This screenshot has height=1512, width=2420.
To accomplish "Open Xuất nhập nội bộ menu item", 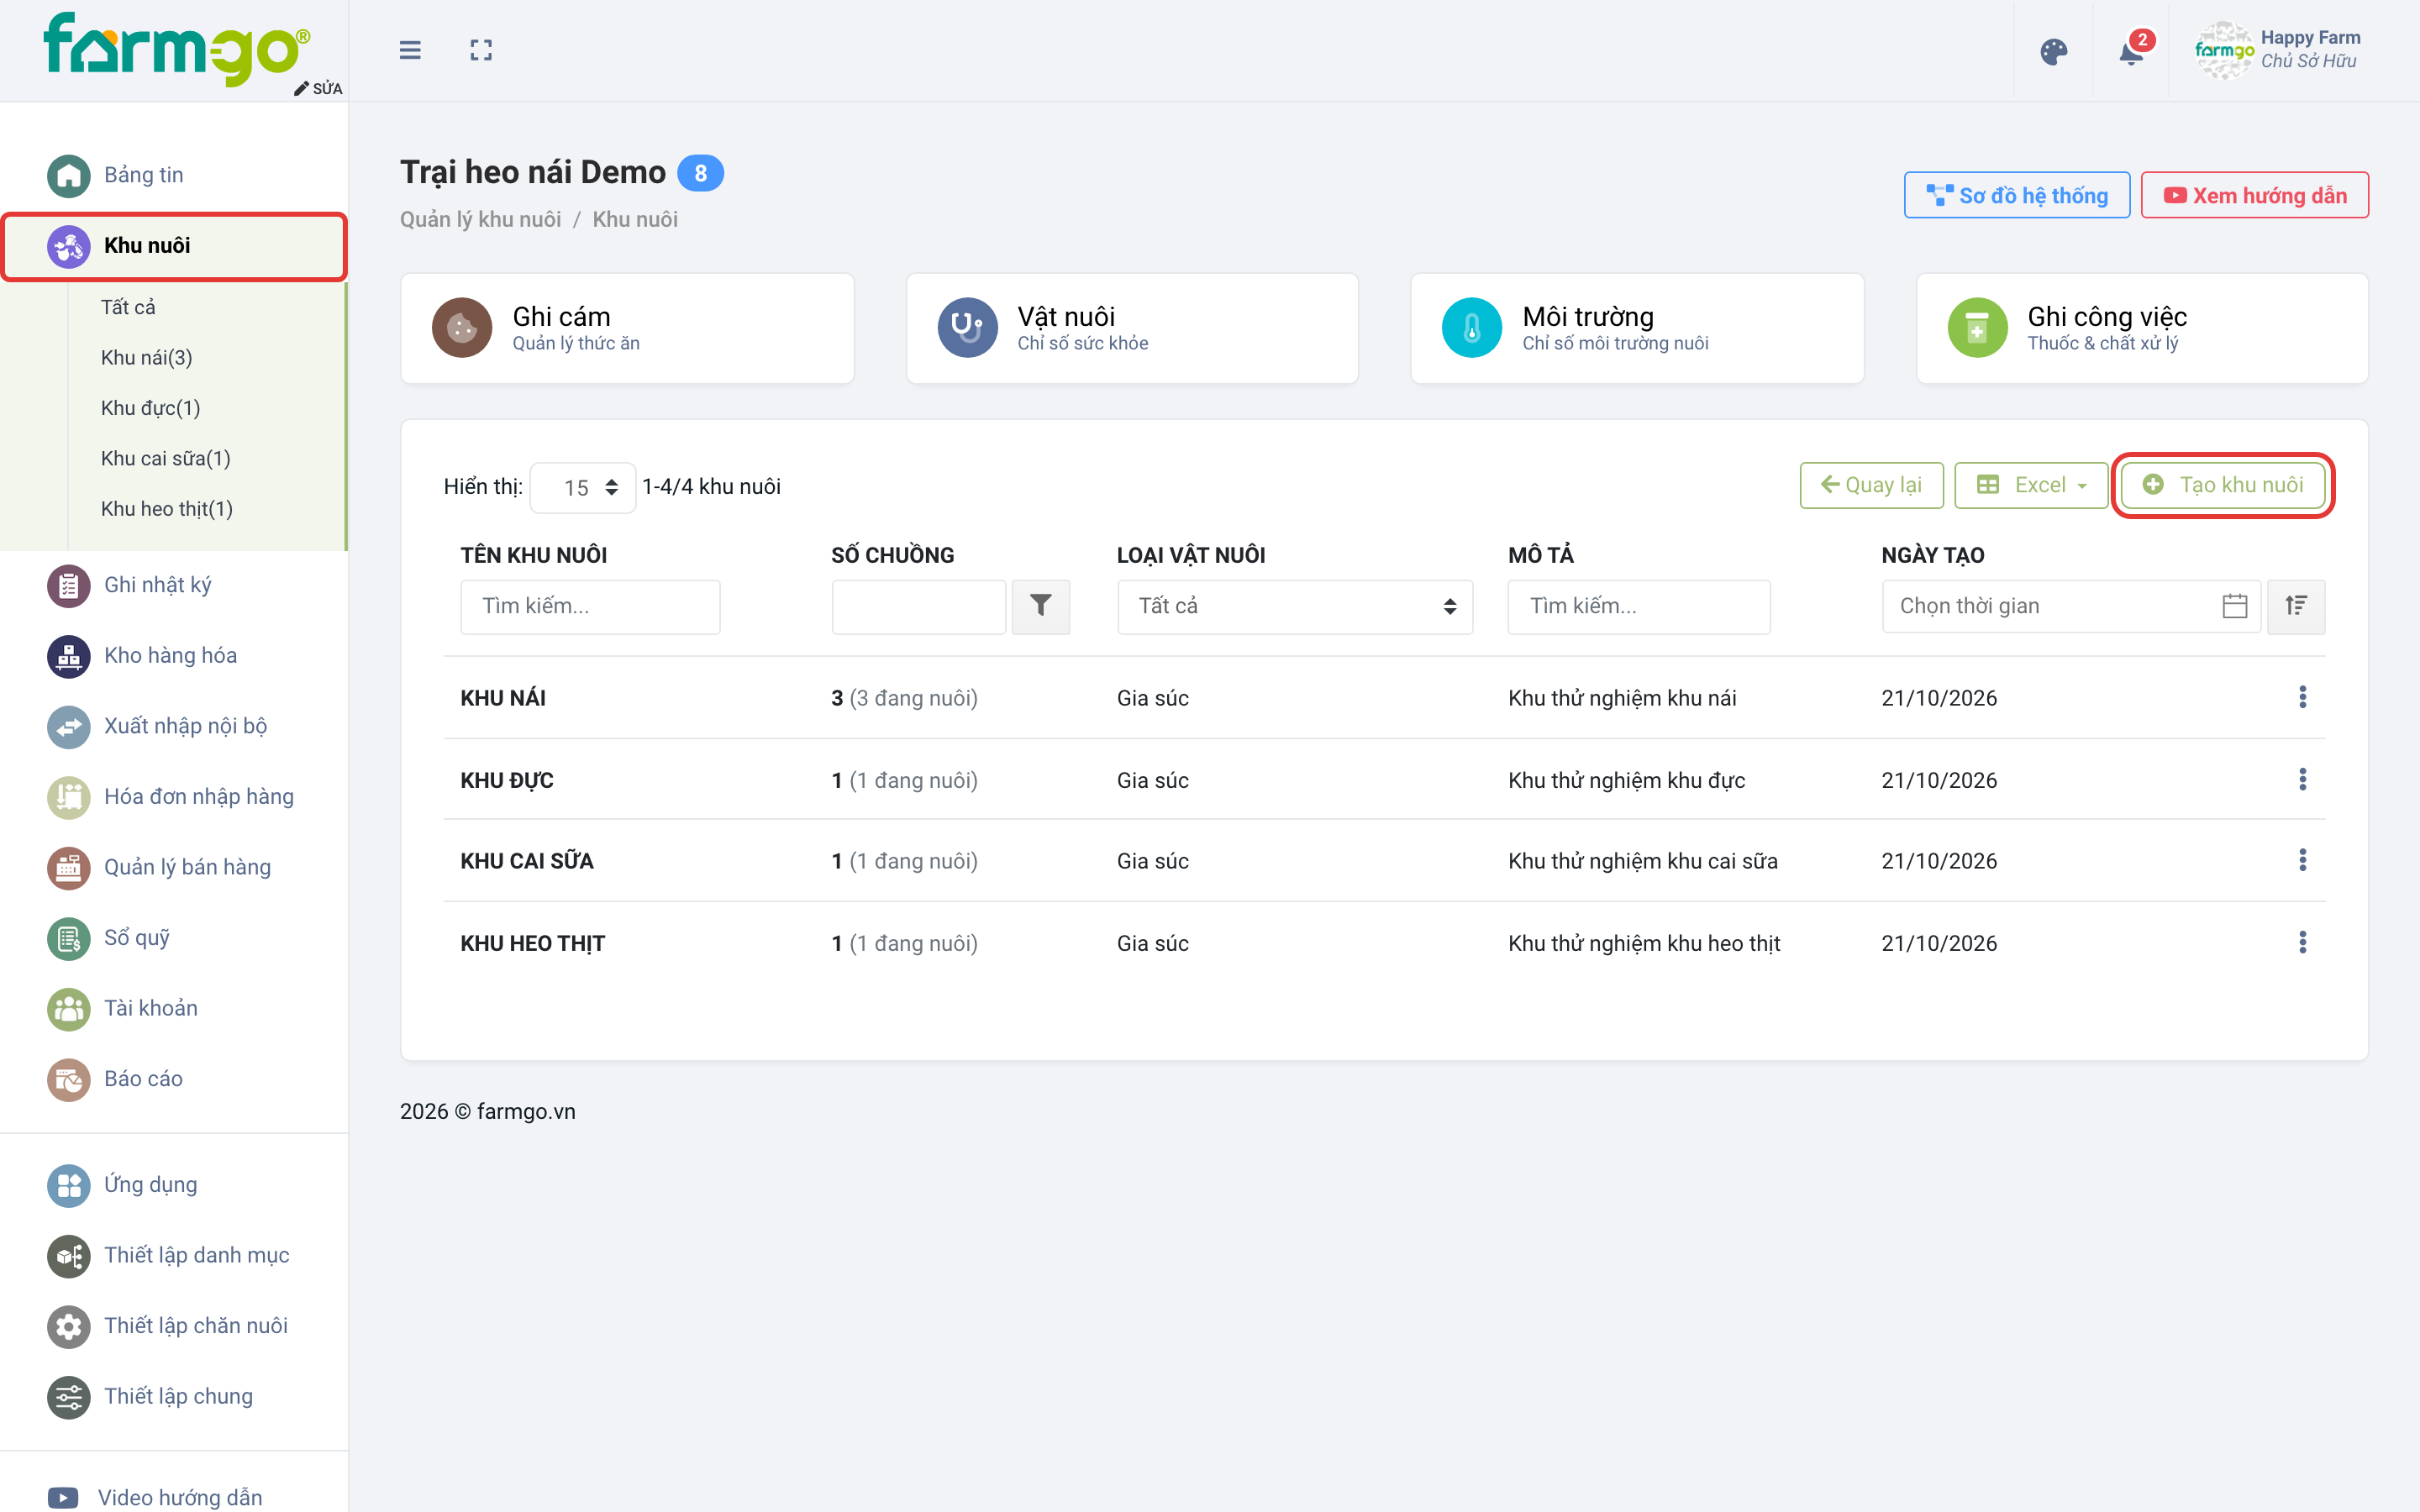I will coord(174,726).
